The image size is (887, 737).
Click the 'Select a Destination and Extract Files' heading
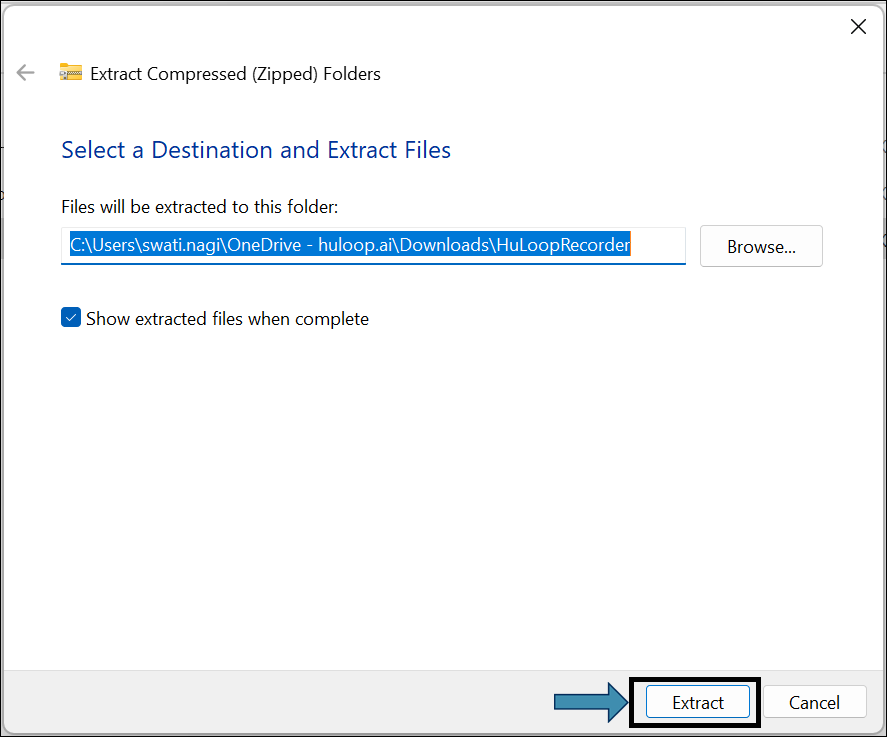point(256,150)
